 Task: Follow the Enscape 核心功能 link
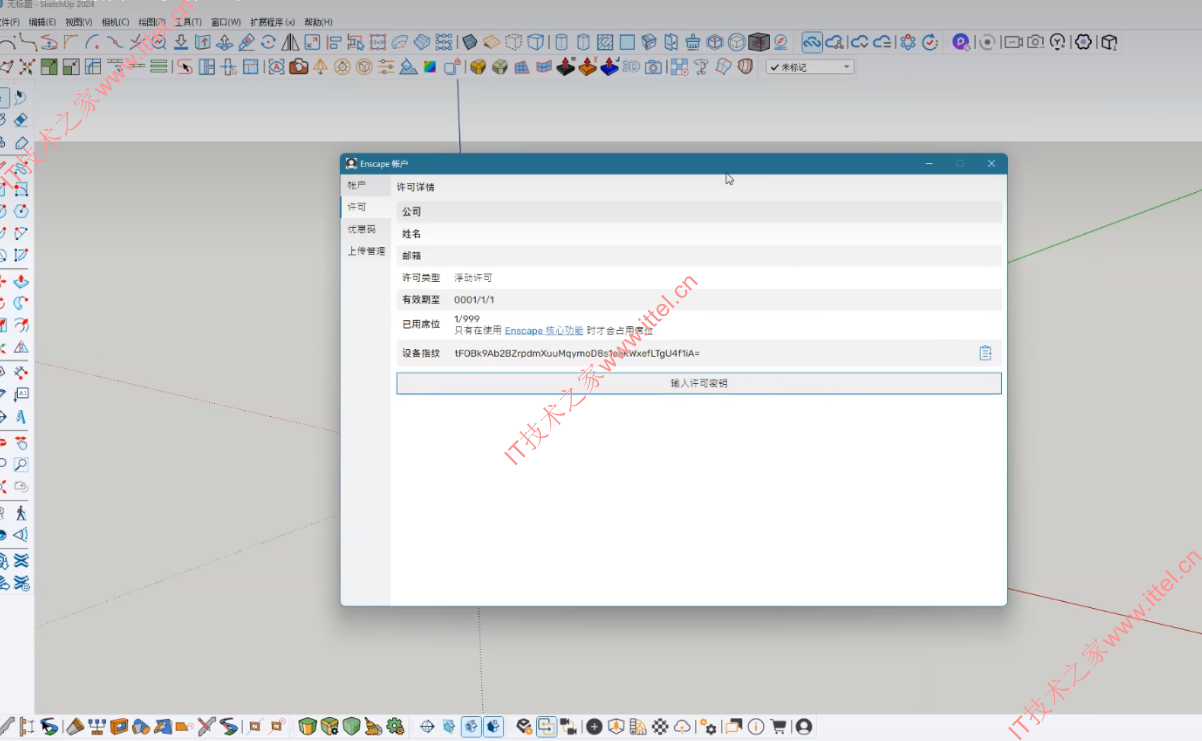click(544, 330)
